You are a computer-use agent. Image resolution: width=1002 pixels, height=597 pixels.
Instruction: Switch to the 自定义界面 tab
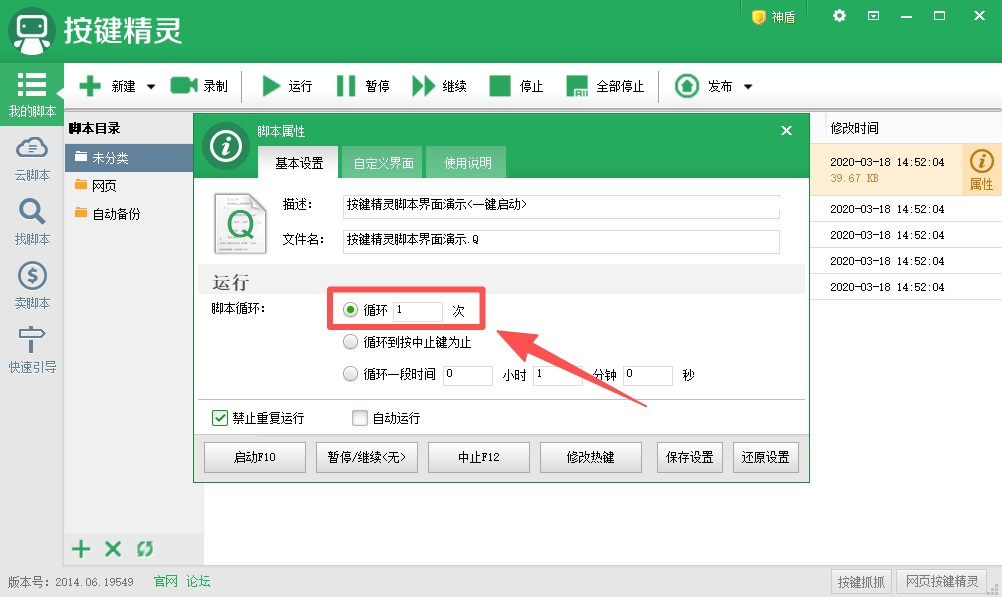[x=383, y=163]
